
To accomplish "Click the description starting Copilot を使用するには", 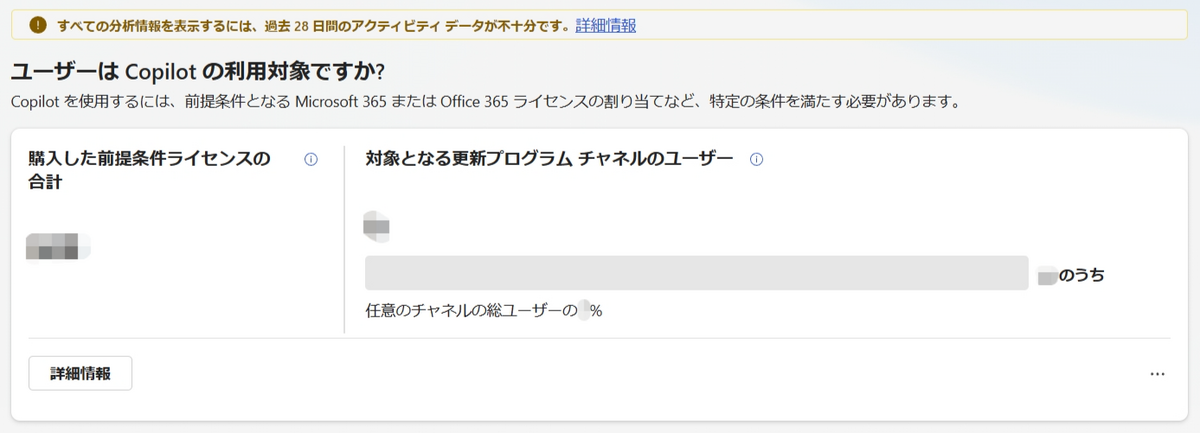I will point(489,102).
